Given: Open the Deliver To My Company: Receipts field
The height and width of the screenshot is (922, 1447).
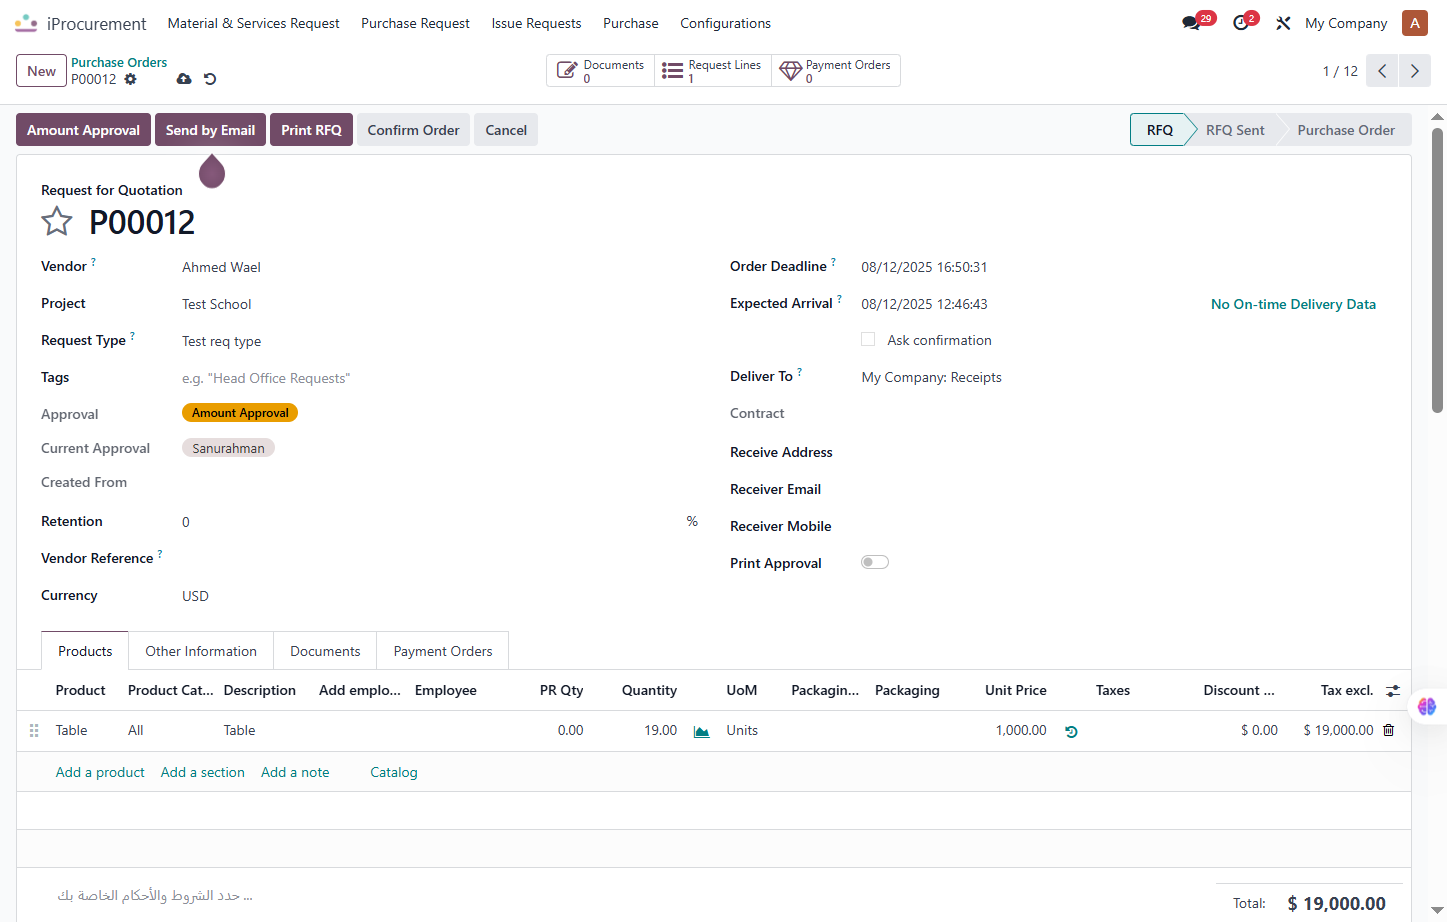Looking at the screenshot, I should (x=1118, y=377).
